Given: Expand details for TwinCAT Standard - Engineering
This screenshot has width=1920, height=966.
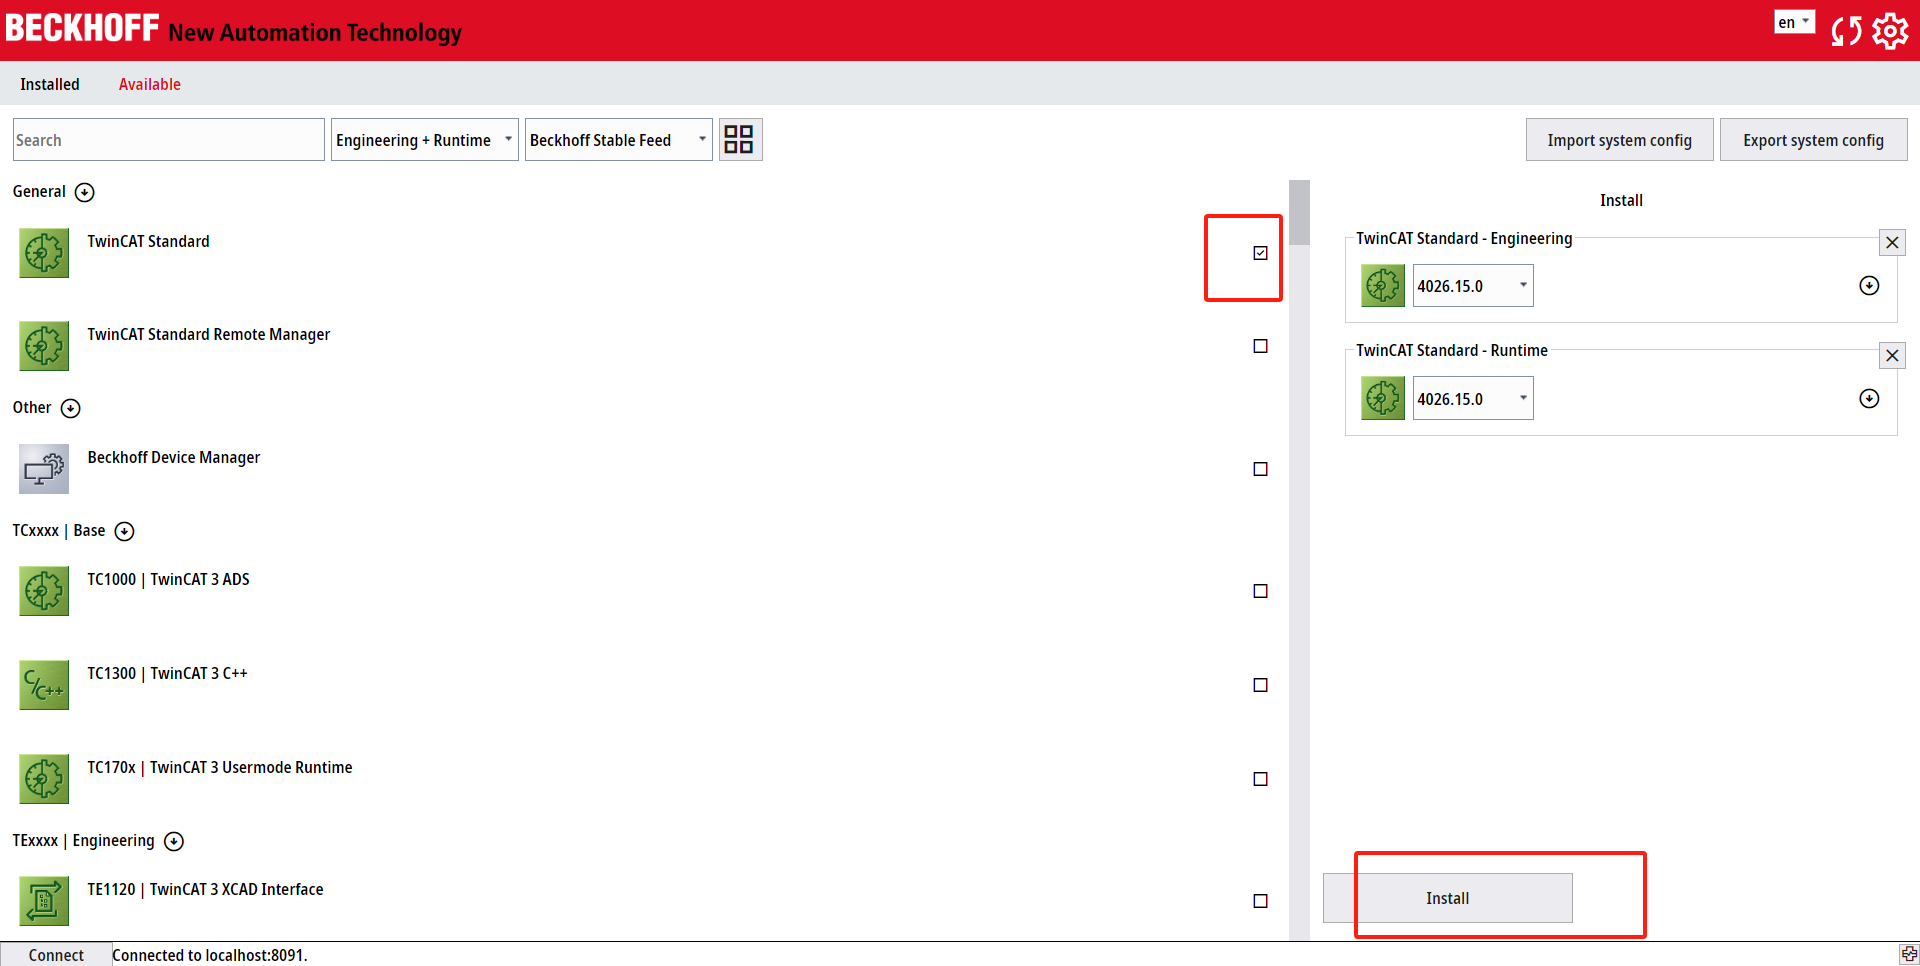Looking at the screenshot, I should [x=1869, y=286].
